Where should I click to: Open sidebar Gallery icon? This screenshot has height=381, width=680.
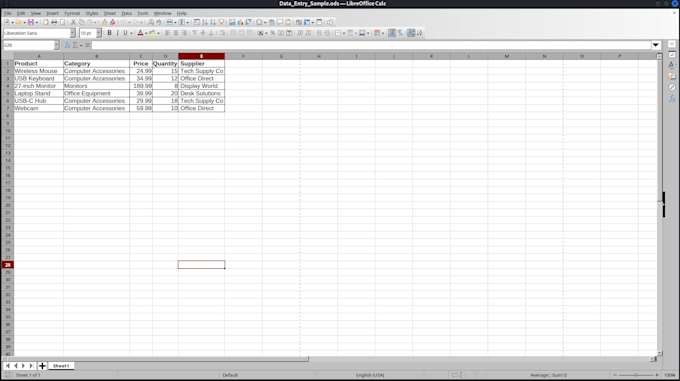point(672,77)
